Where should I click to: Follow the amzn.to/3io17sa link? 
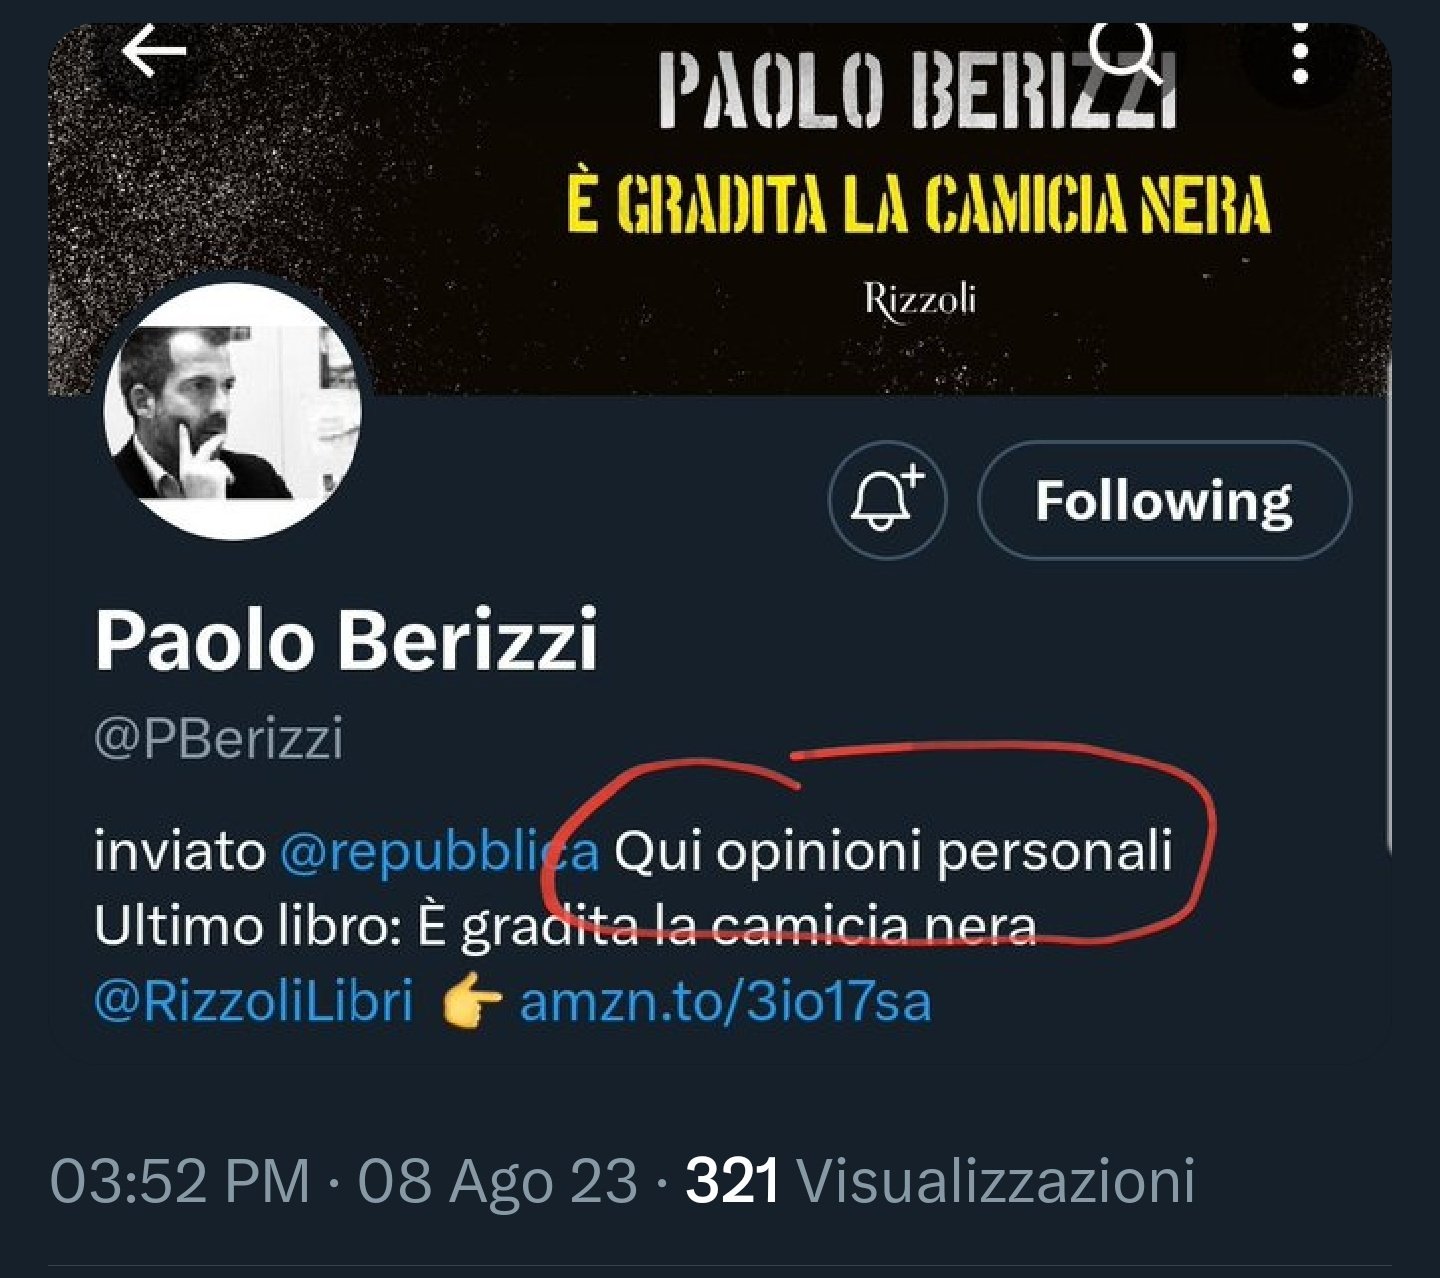point(725,1001)
